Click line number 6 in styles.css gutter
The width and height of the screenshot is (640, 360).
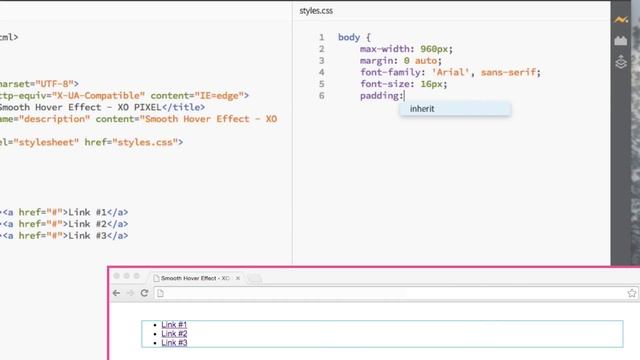click(x=322, y=96)
